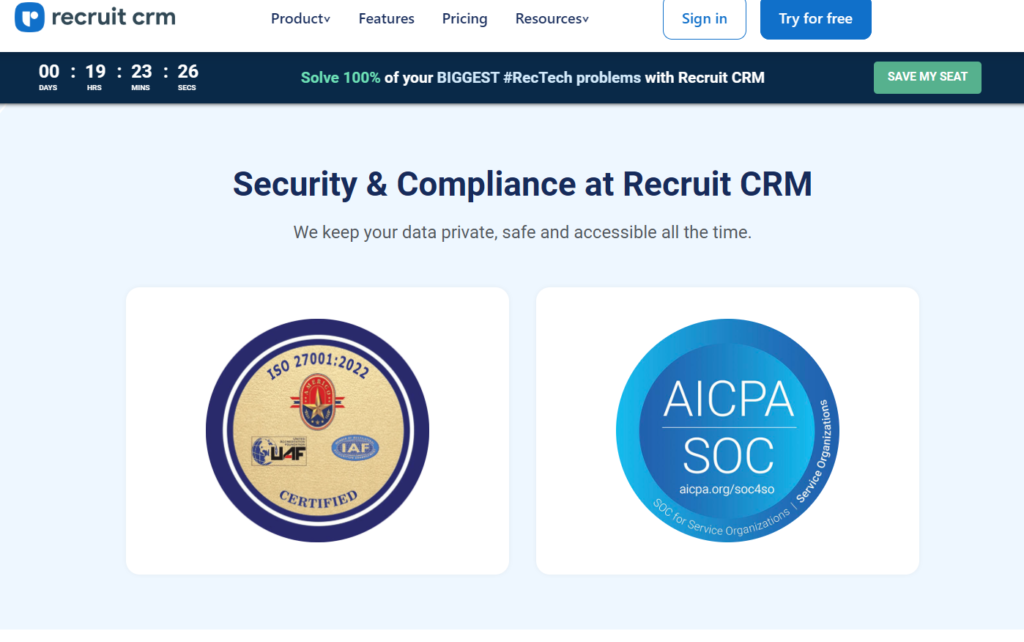This screenshot has height=642, width=1024.
Task: Go to the Features page
Action: coord(386,19)
